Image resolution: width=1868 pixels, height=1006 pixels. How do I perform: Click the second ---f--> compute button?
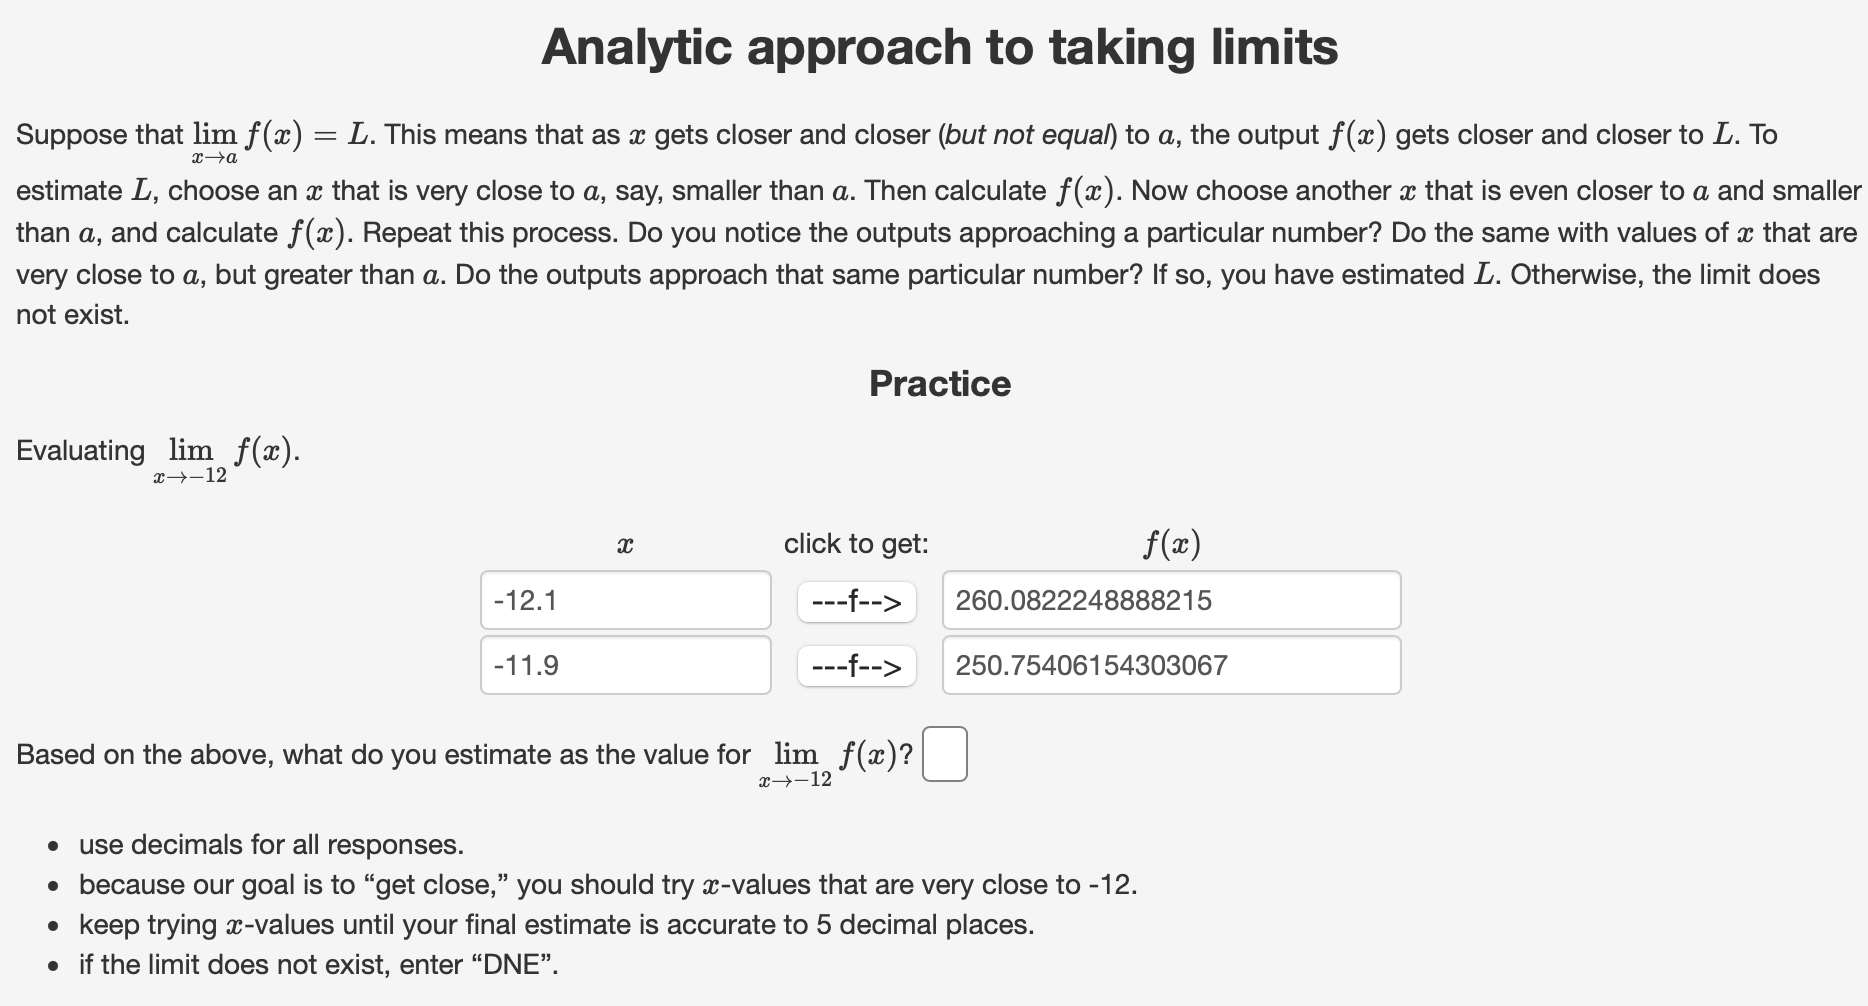(x=855, y=665)
